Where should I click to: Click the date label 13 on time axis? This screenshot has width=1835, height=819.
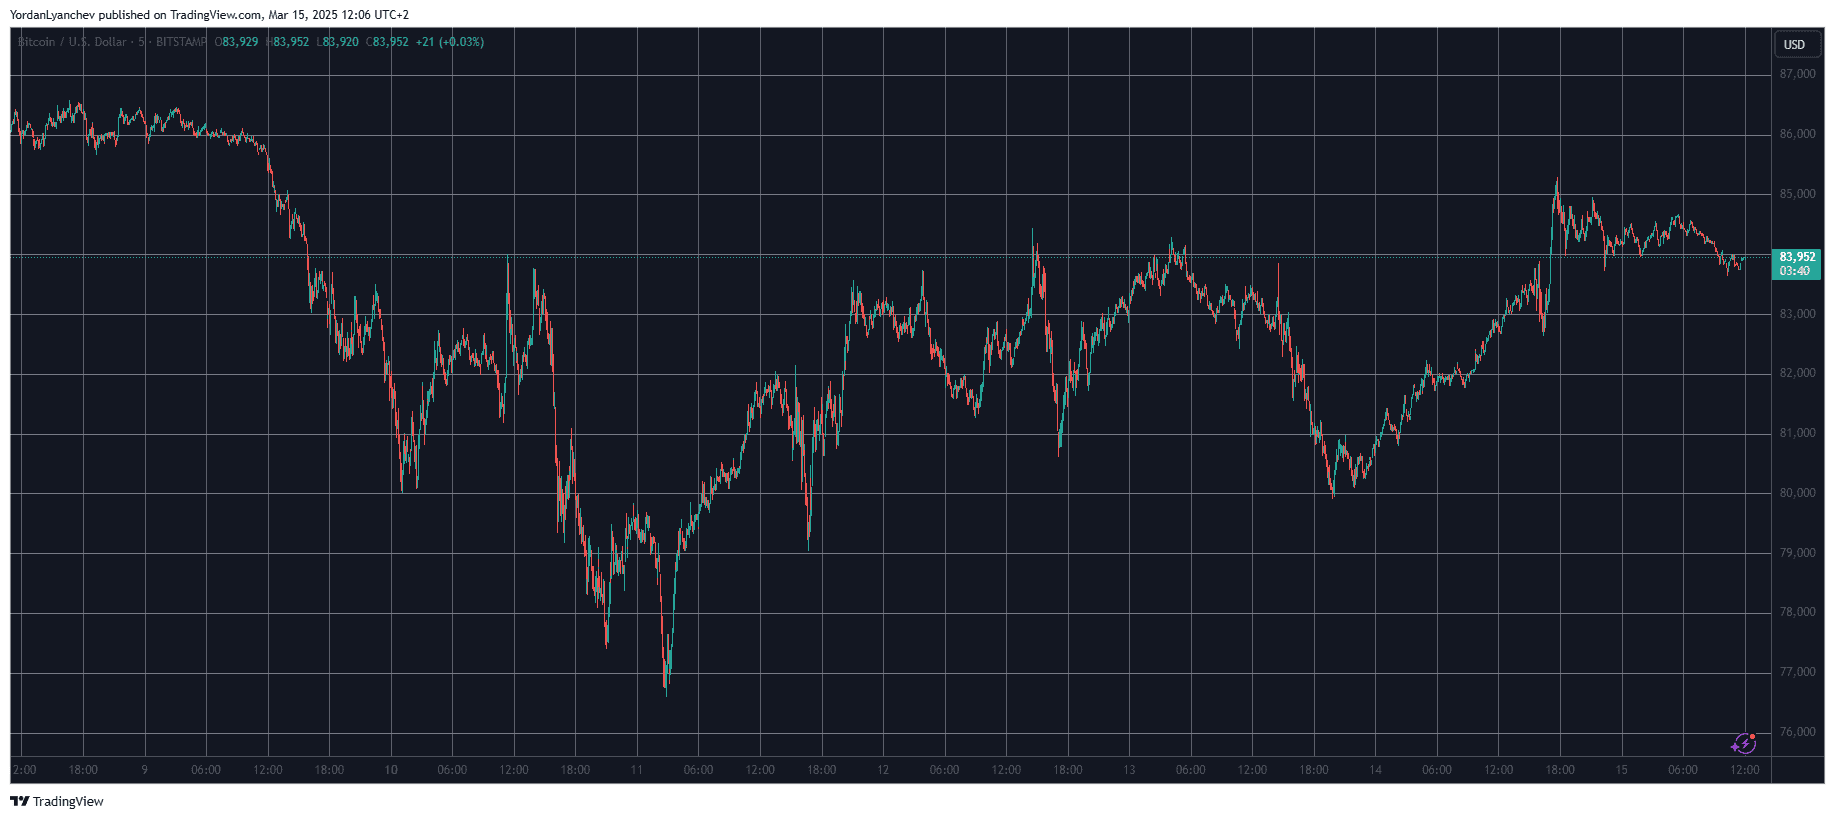coord(1129,770)
